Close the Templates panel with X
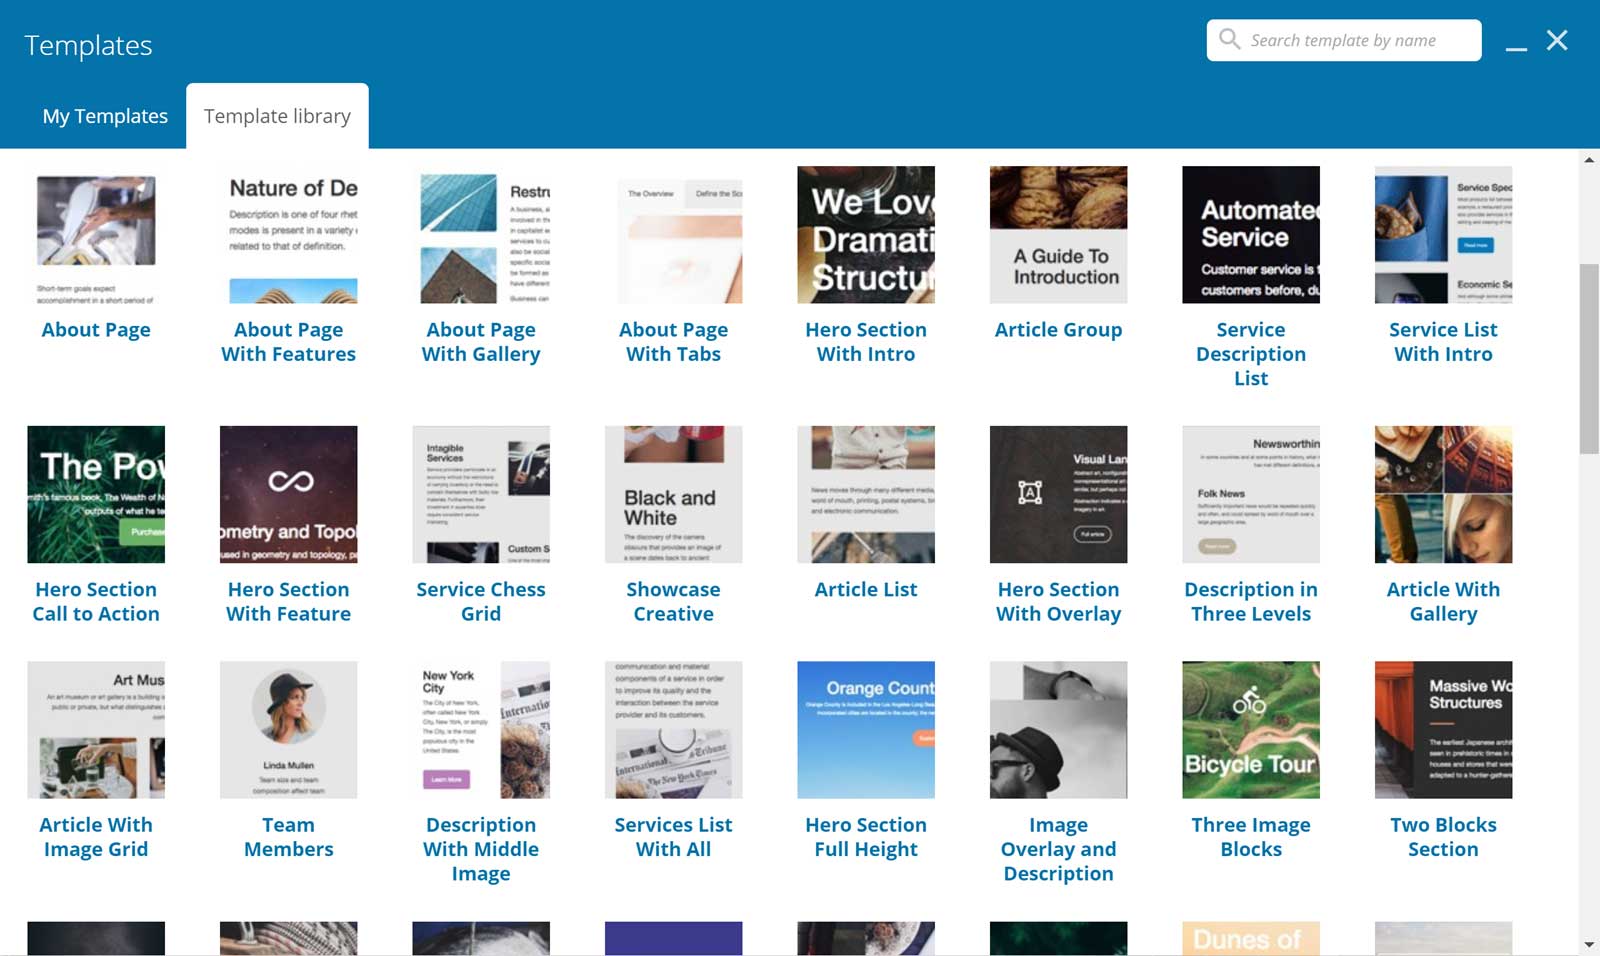This screenshot has height=956, width=1600. 1557,40
